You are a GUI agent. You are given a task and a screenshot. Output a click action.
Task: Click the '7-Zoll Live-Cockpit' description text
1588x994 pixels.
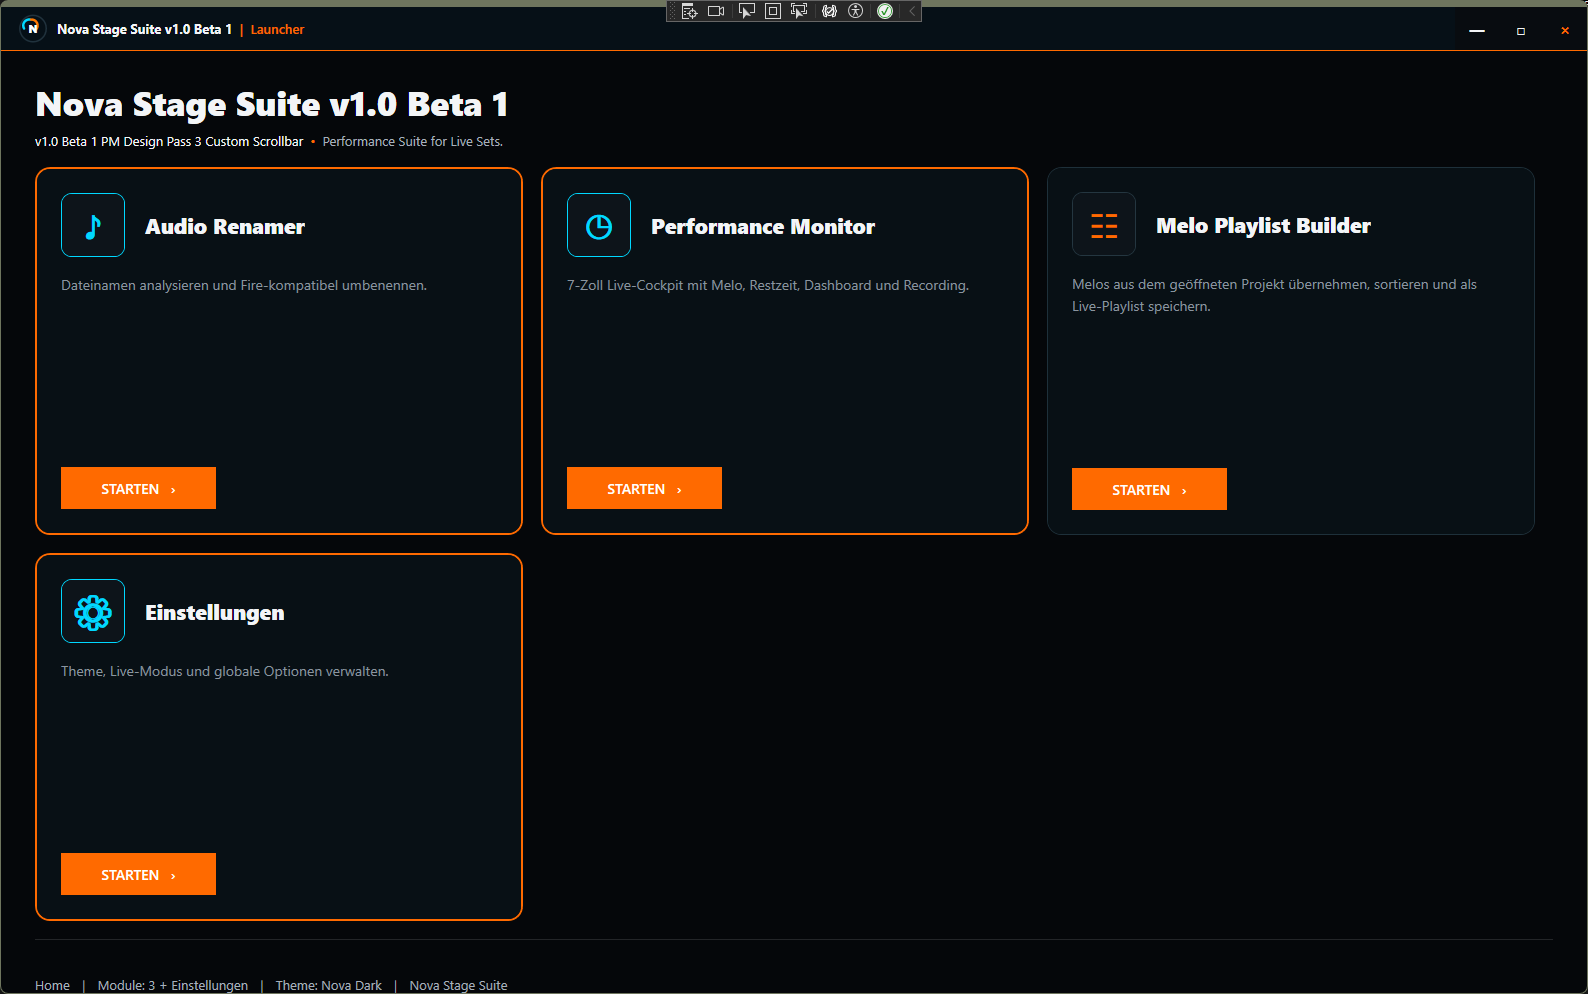click(x=768, y=285)
